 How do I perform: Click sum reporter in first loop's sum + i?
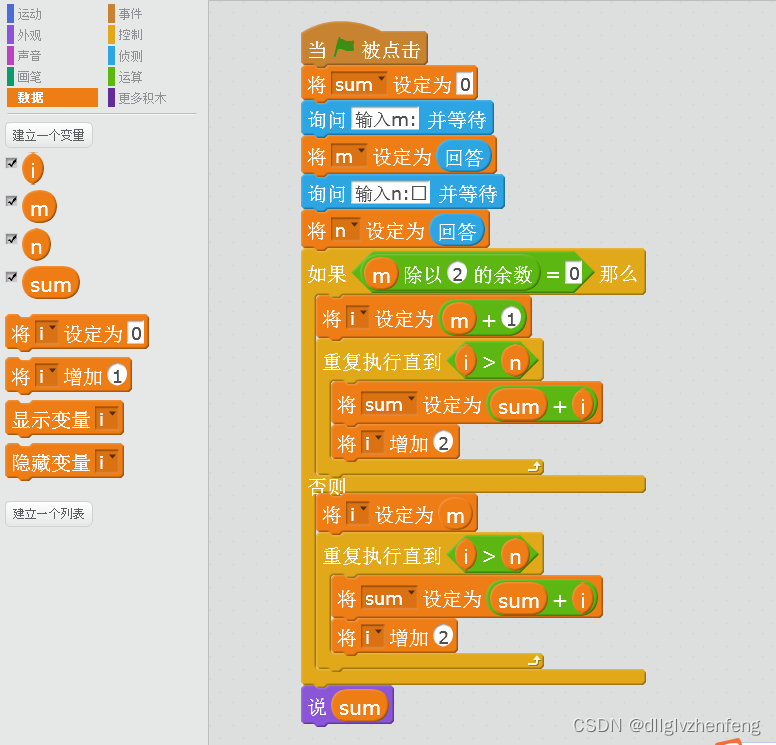(x=518, y=406)
